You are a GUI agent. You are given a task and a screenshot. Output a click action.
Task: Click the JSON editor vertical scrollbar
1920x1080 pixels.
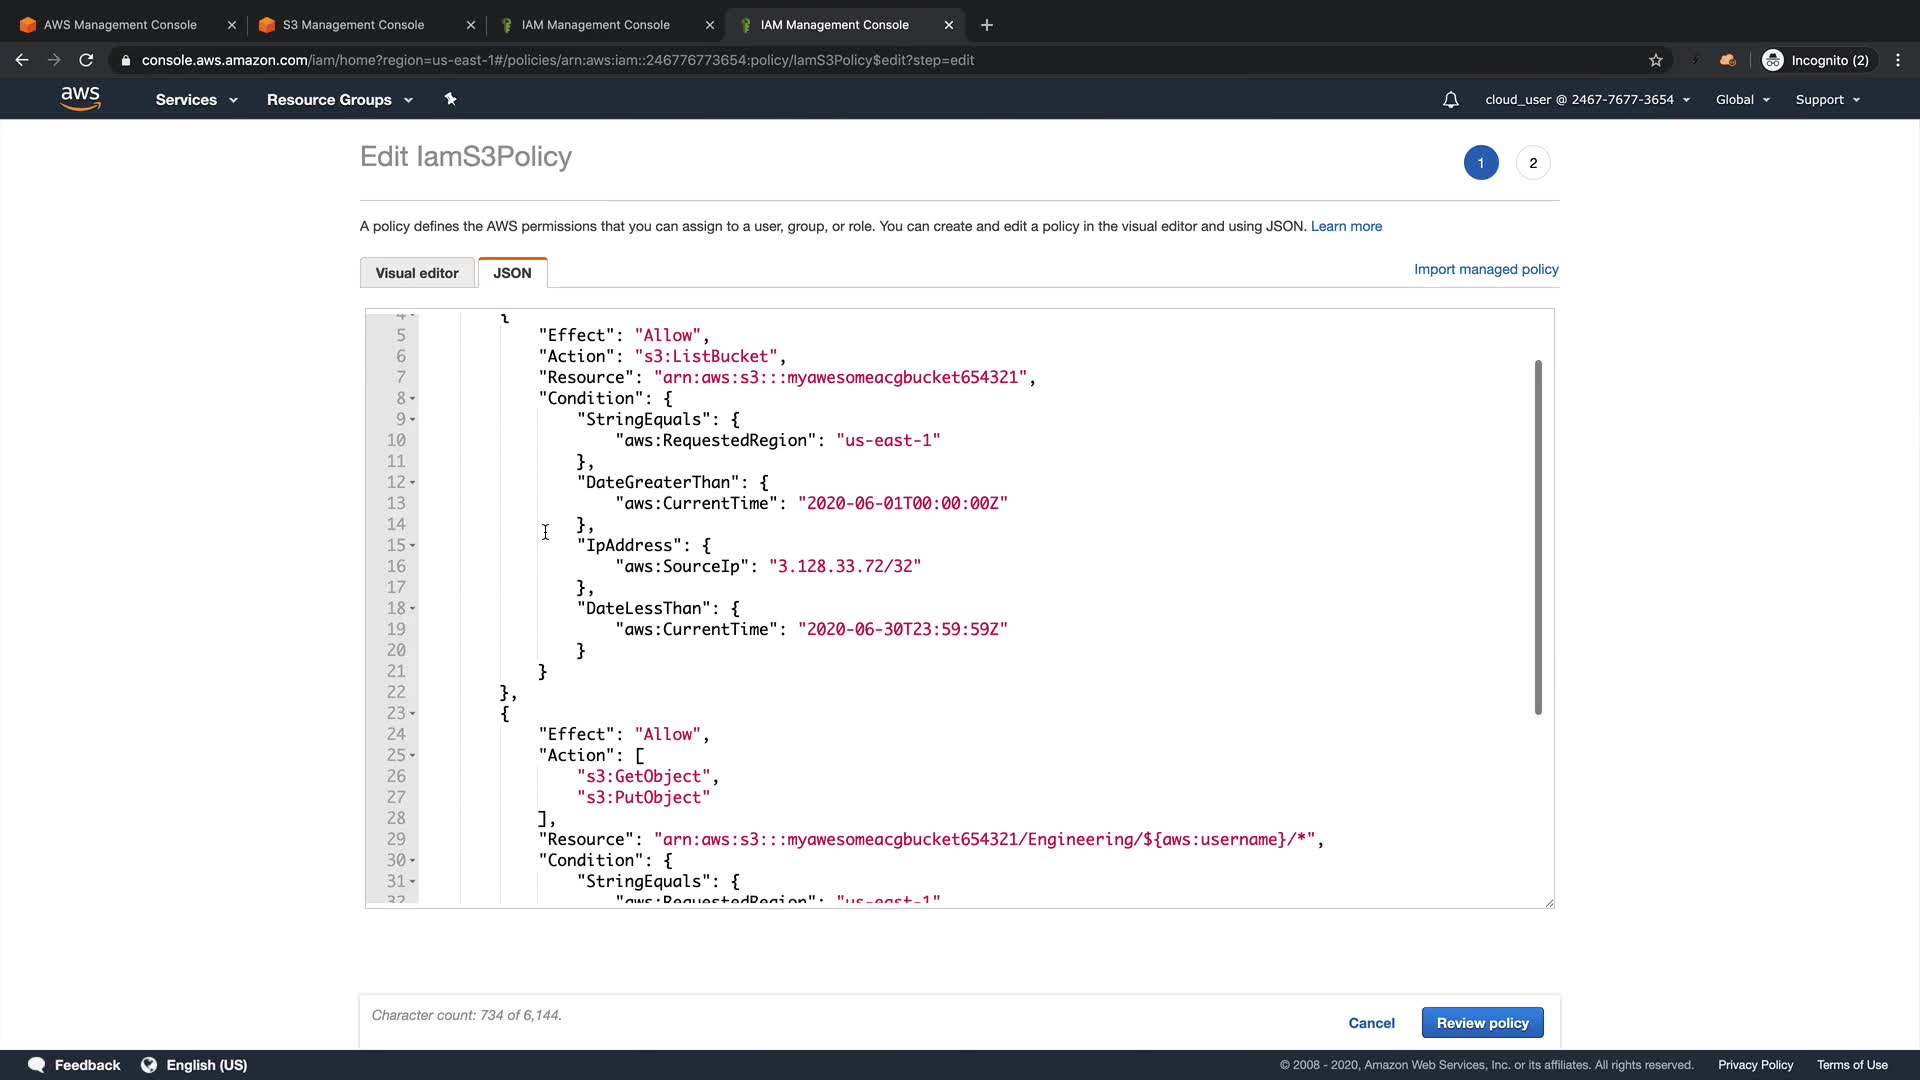click(x=1538, y=537)
